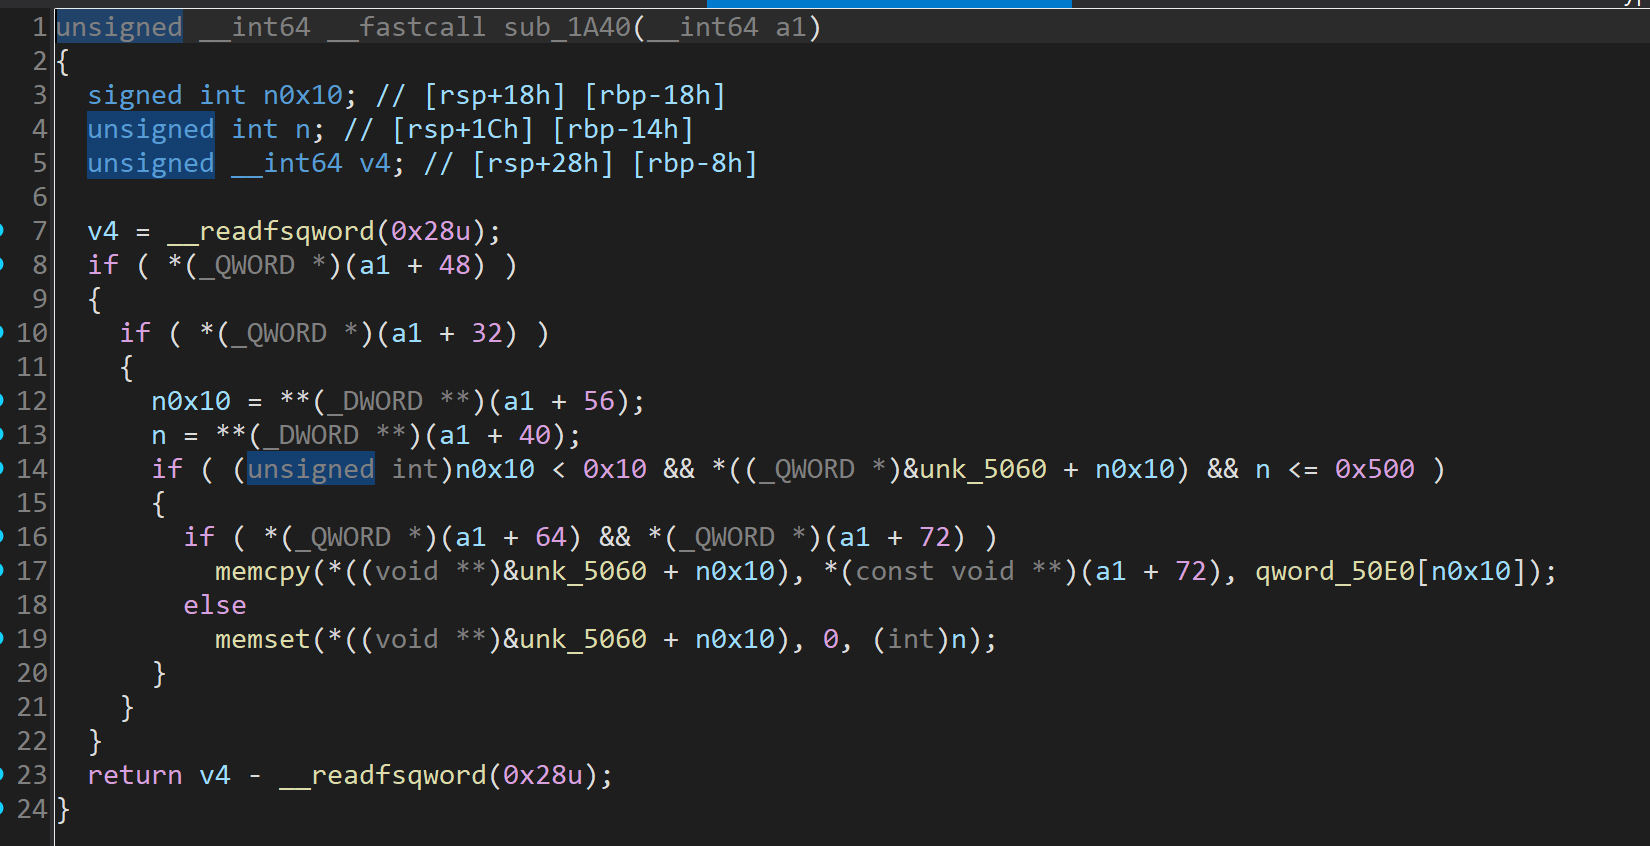
Task: Click the [rsp+1Ch] stack comment
Action: [x=463, y=129]
